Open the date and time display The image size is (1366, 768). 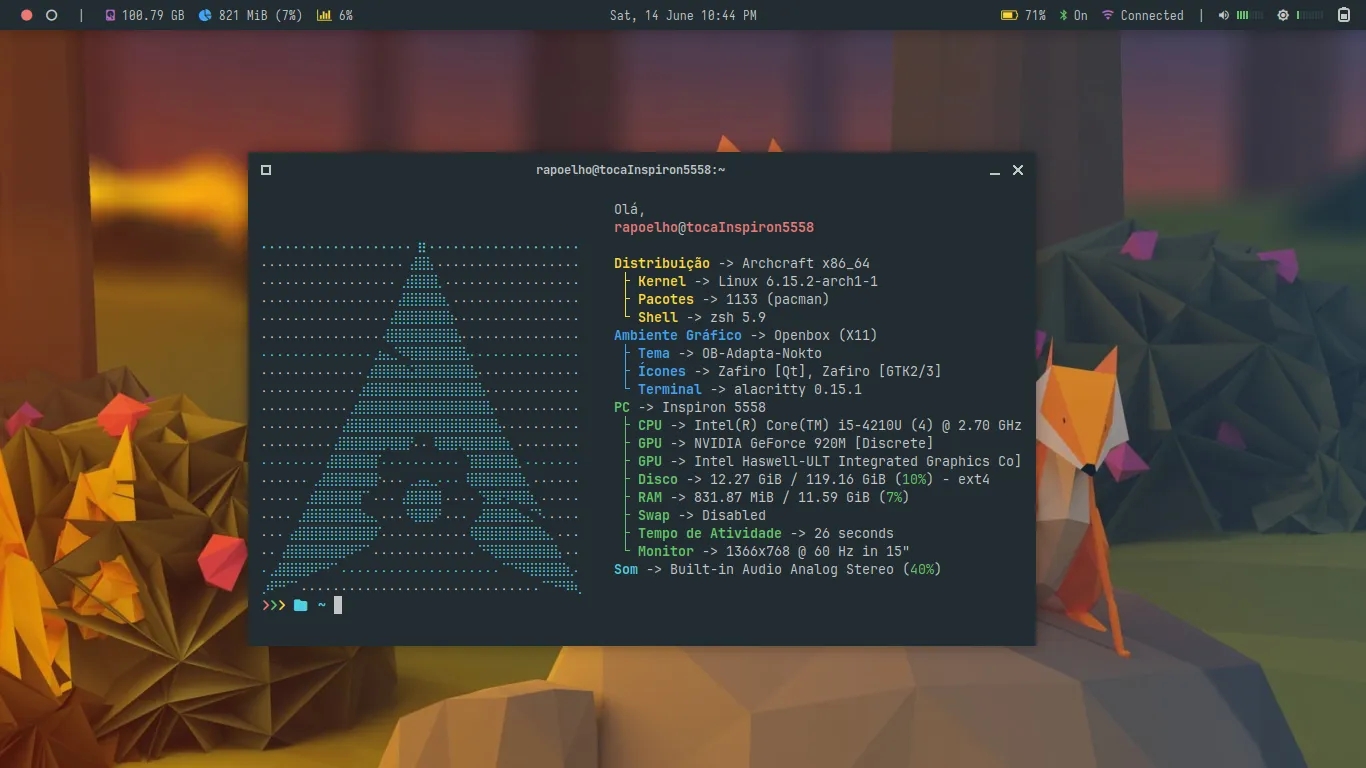coord(683,15)
